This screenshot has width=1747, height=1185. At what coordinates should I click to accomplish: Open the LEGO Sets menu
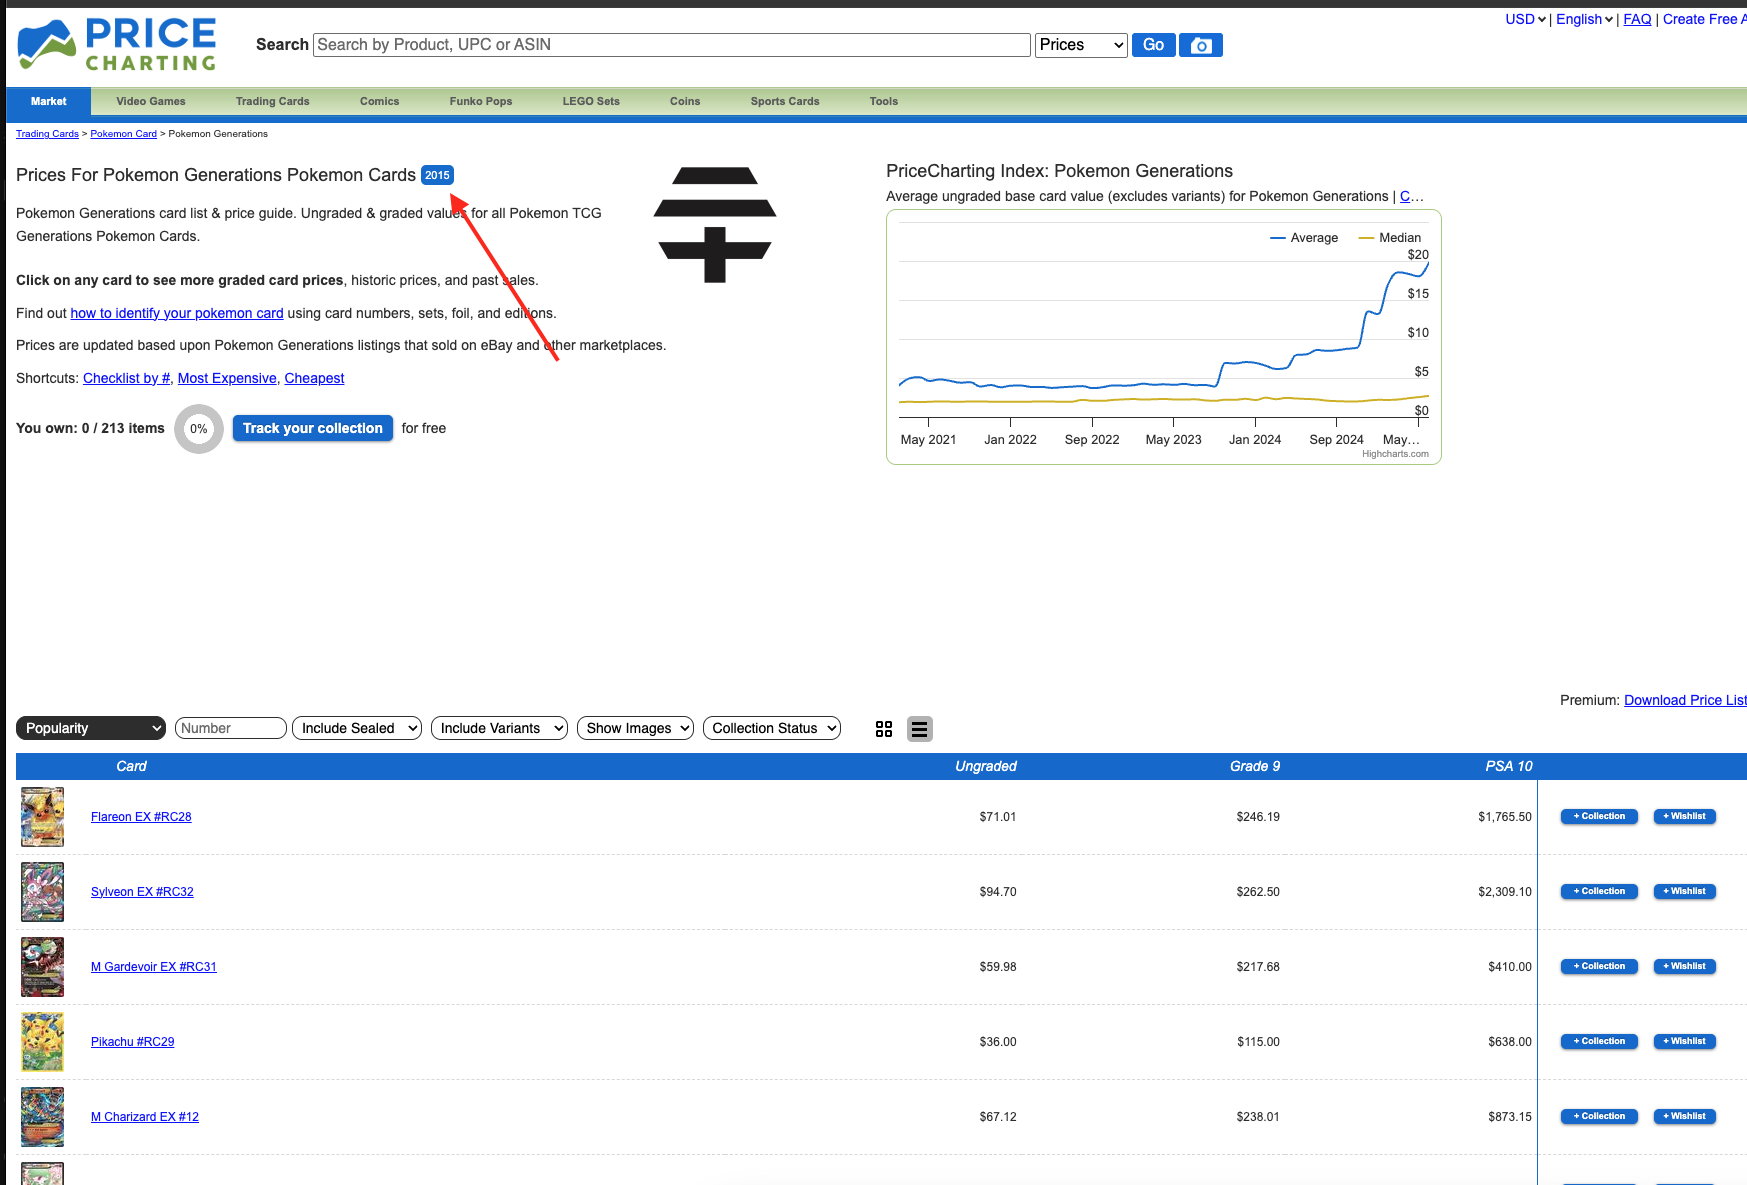591,101
